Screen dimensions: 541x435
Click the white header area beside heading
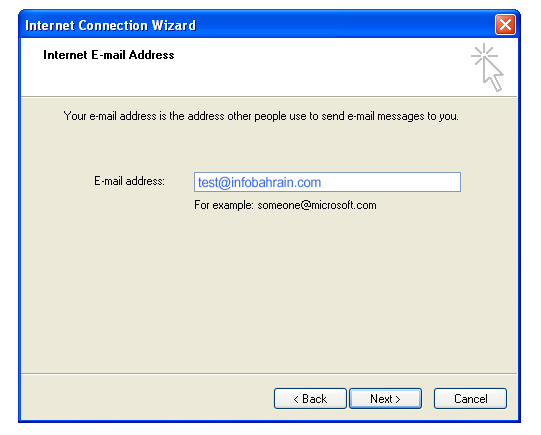311,67
